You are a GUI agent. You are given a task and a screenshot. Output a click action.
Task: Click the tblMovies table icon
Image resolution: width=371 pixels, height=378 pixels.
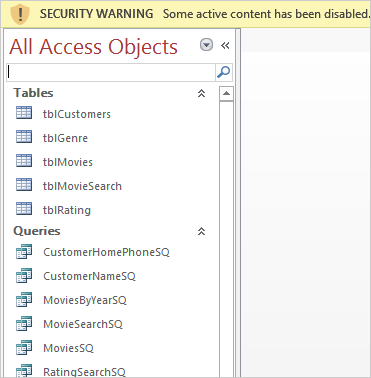(24, 161)
